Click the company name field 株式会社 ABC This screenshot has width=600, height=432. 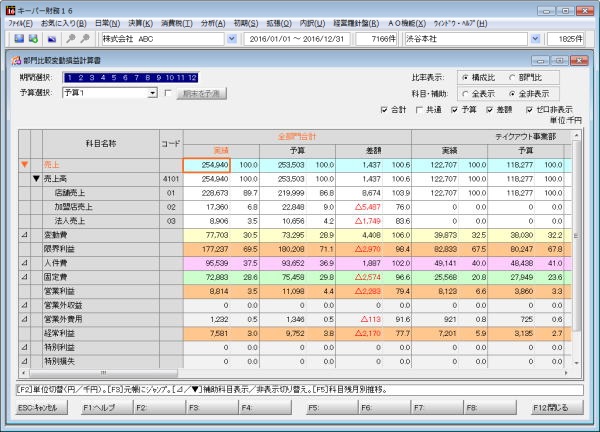coord(163,39)
